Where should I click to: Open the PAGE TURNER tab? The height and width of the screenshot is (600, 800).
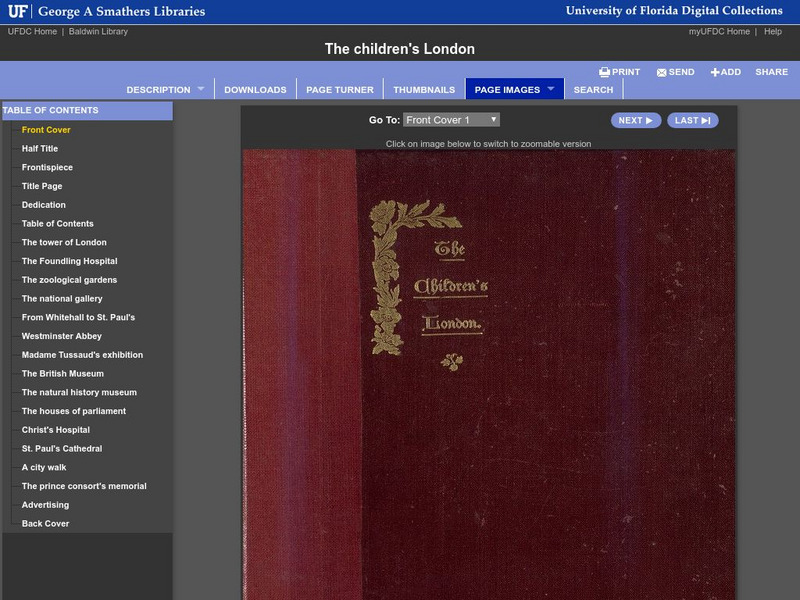pos(340,89)
